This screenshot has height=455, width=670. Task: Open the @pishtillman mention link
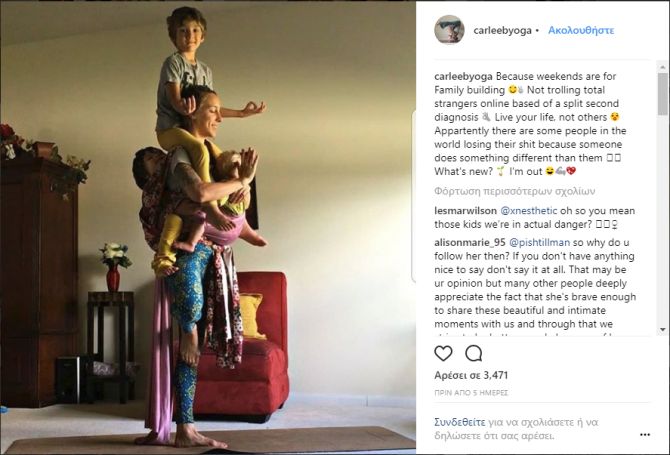coord(539,242)
